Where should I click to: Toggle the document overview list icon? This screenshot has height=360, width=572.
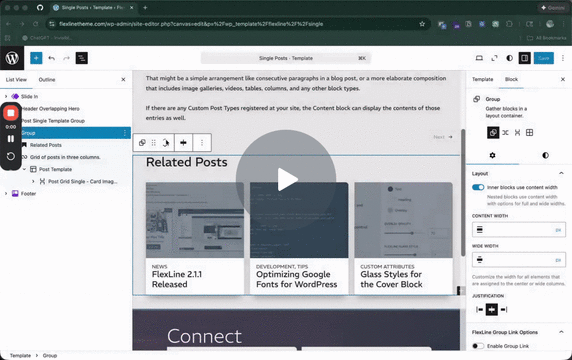point(82,58)
